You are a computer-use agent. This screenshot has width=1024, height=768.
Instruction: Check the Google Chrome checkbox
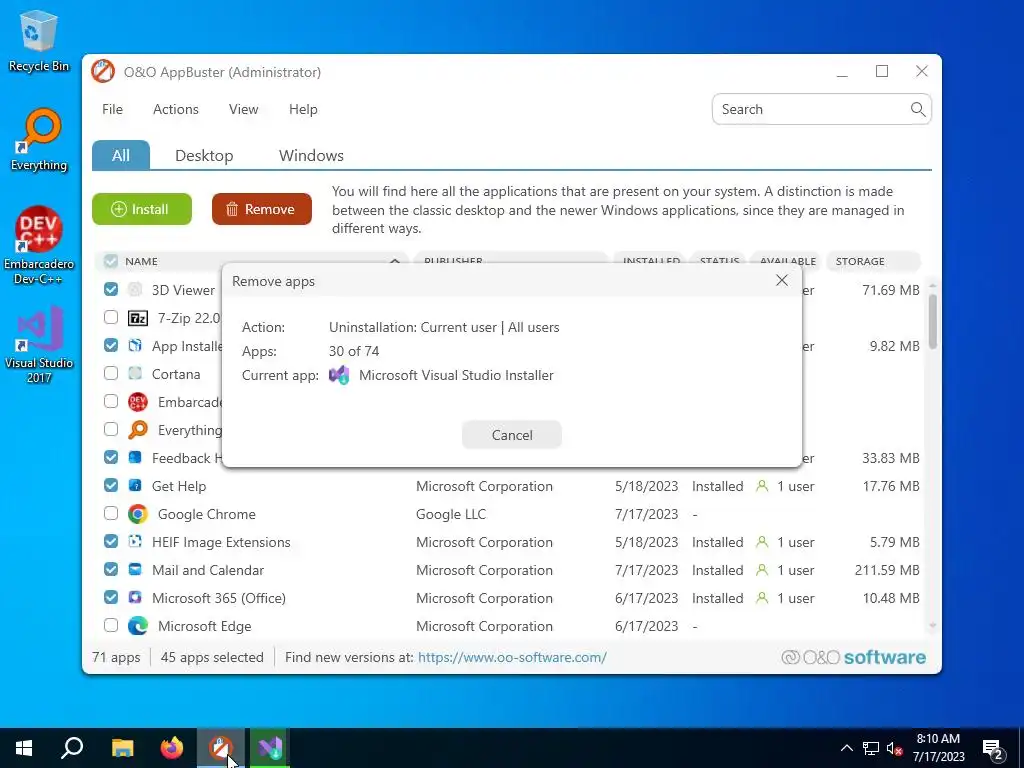[111, 513]
